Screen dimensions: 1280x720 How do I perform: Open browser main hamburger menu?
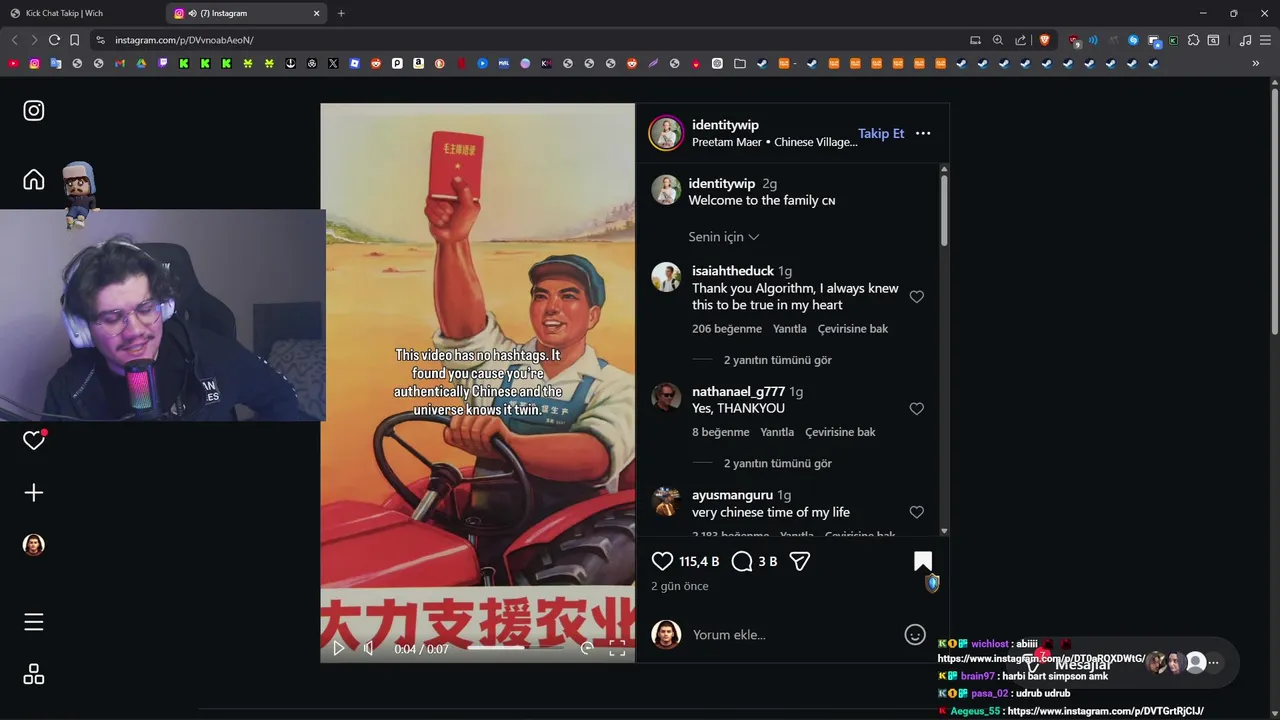(1266, 40)
